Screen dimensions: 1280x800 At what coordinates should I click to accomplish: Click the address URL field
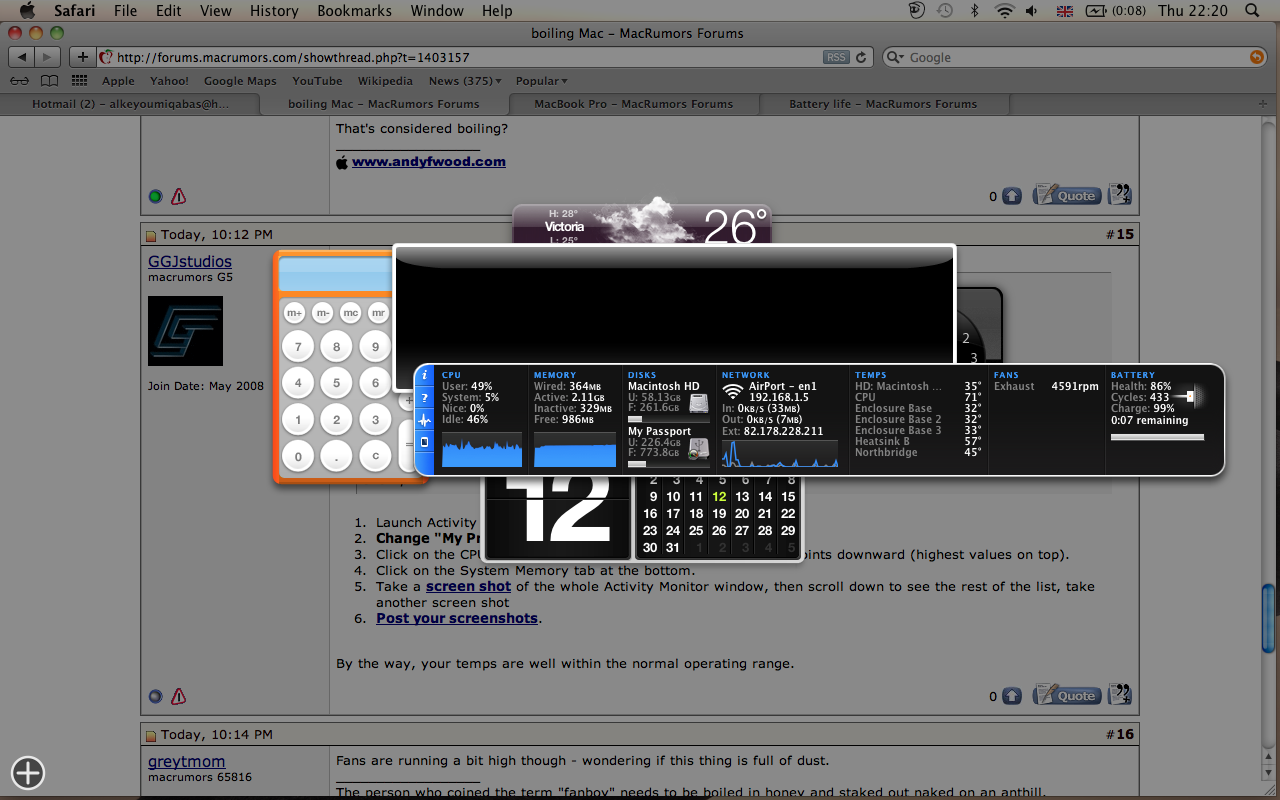tap(485, 57)
